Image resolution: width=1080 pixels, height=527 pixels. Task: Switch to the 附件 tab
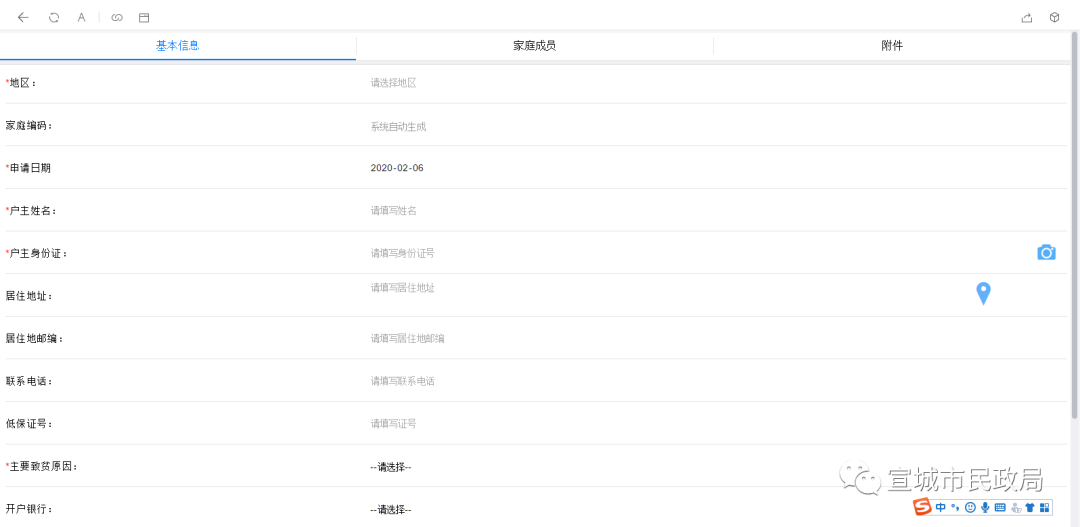coord(891,46)
